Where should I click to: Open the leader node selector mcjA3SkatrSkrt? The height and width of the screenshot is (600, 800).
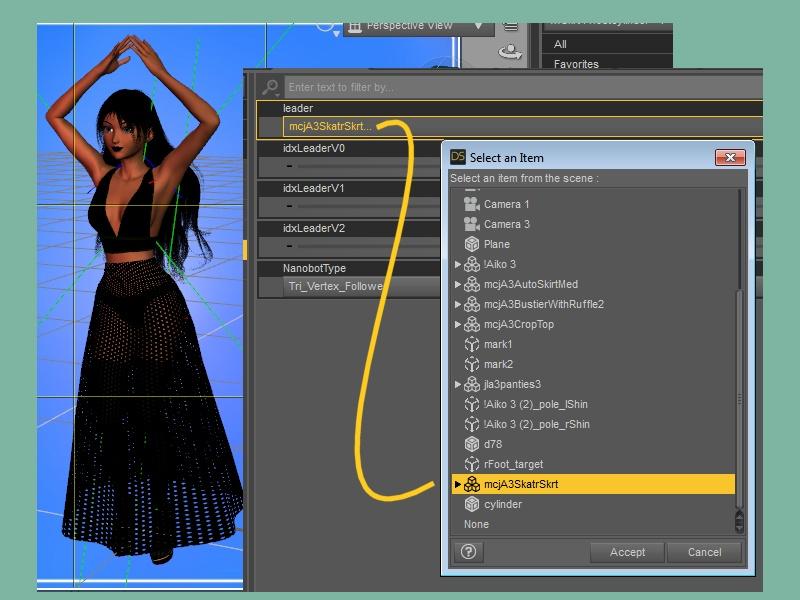522,127
